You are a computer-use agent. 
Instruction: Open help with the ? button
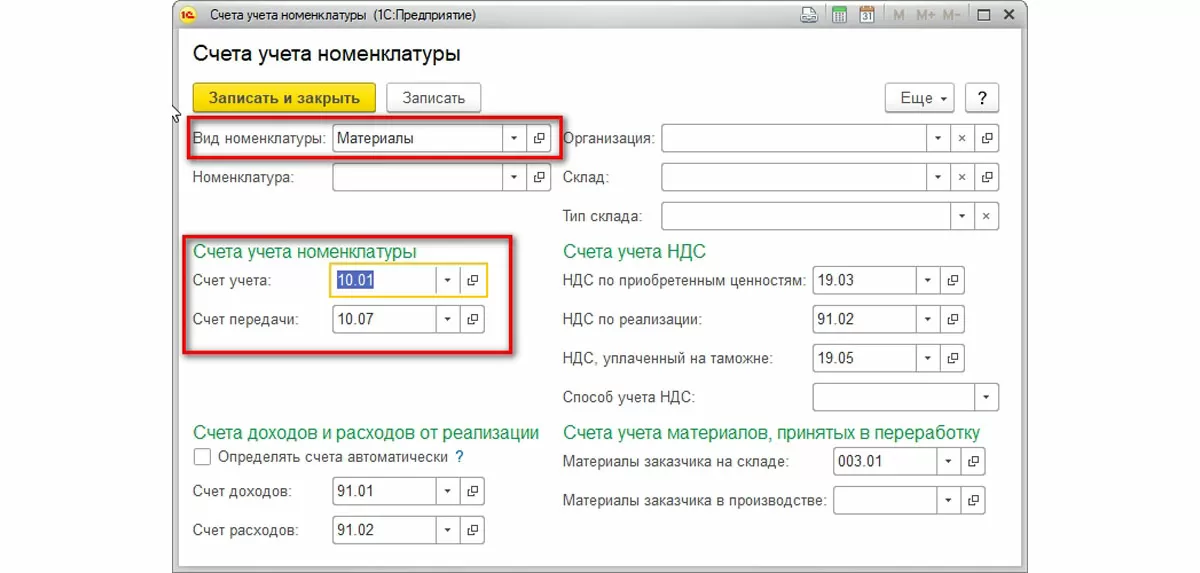point(983,98)
